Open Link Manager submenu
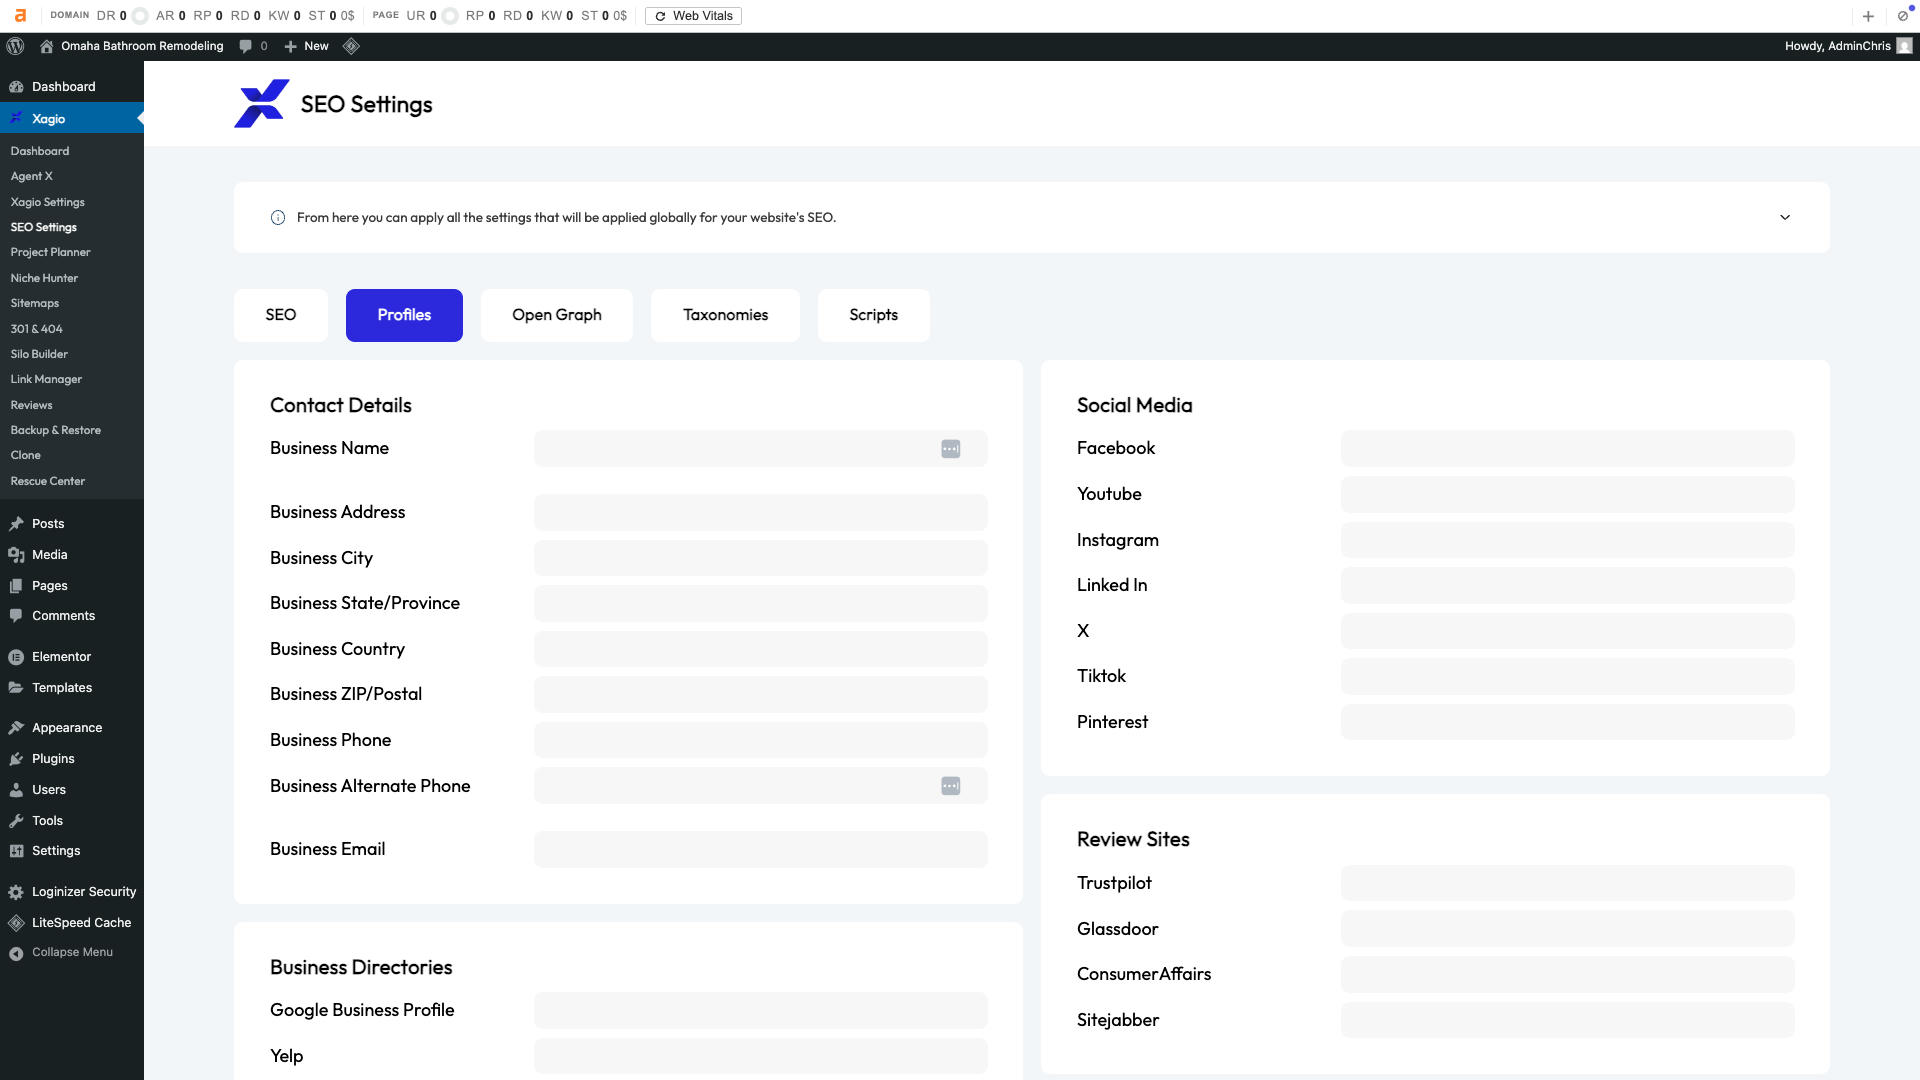Viewport: 1920px width, 1080px height. point(46,379)
